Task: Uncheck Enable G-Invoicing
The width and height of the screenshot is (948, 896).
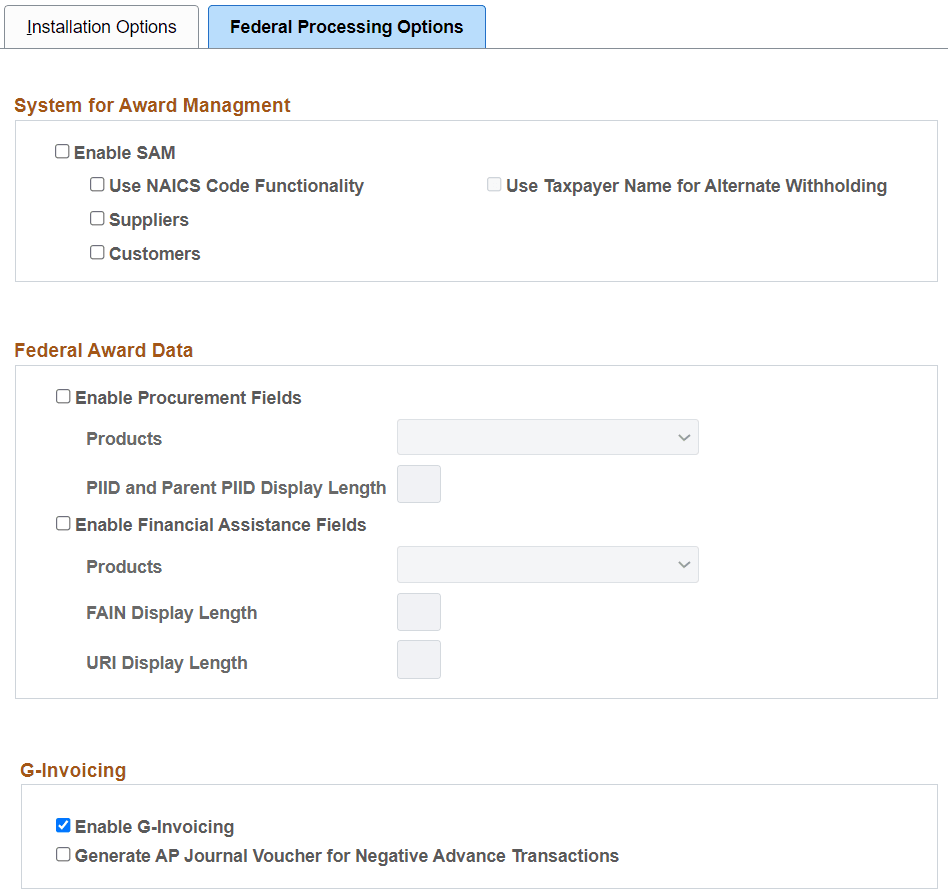Action: click(x=63, y=824)
